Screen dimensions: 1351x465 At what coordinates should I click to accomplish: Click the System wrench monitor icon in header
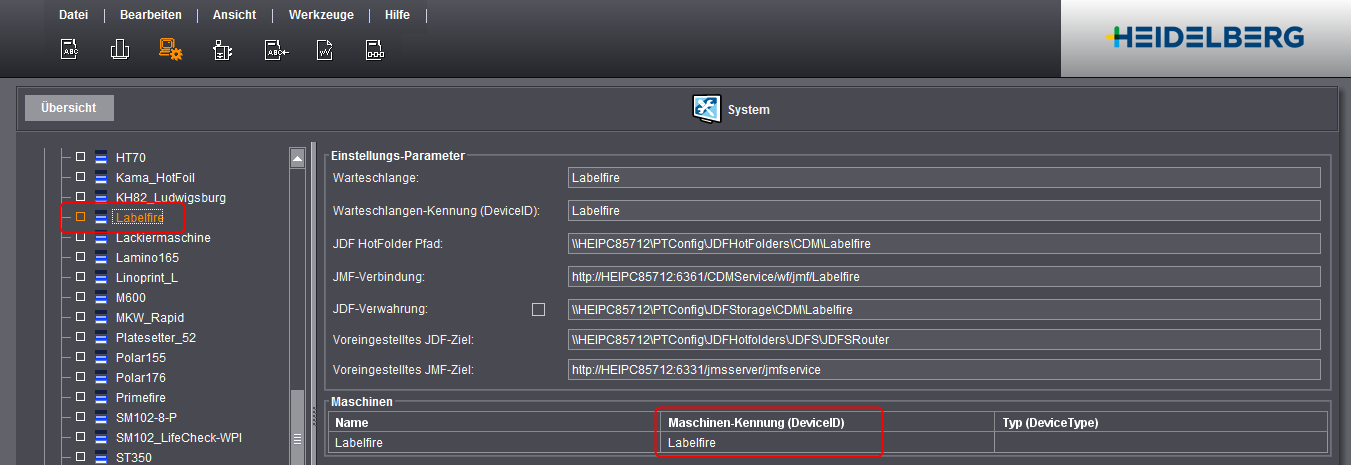[707, 108]
